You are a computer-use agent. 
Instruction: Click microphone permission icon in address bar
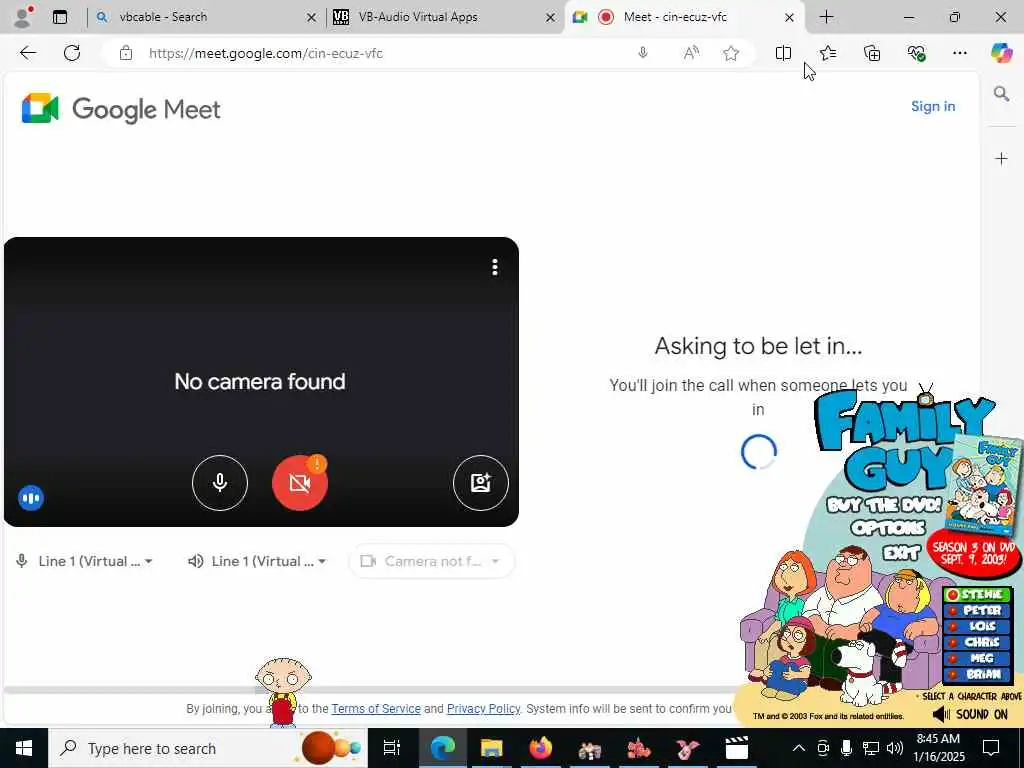643,53
